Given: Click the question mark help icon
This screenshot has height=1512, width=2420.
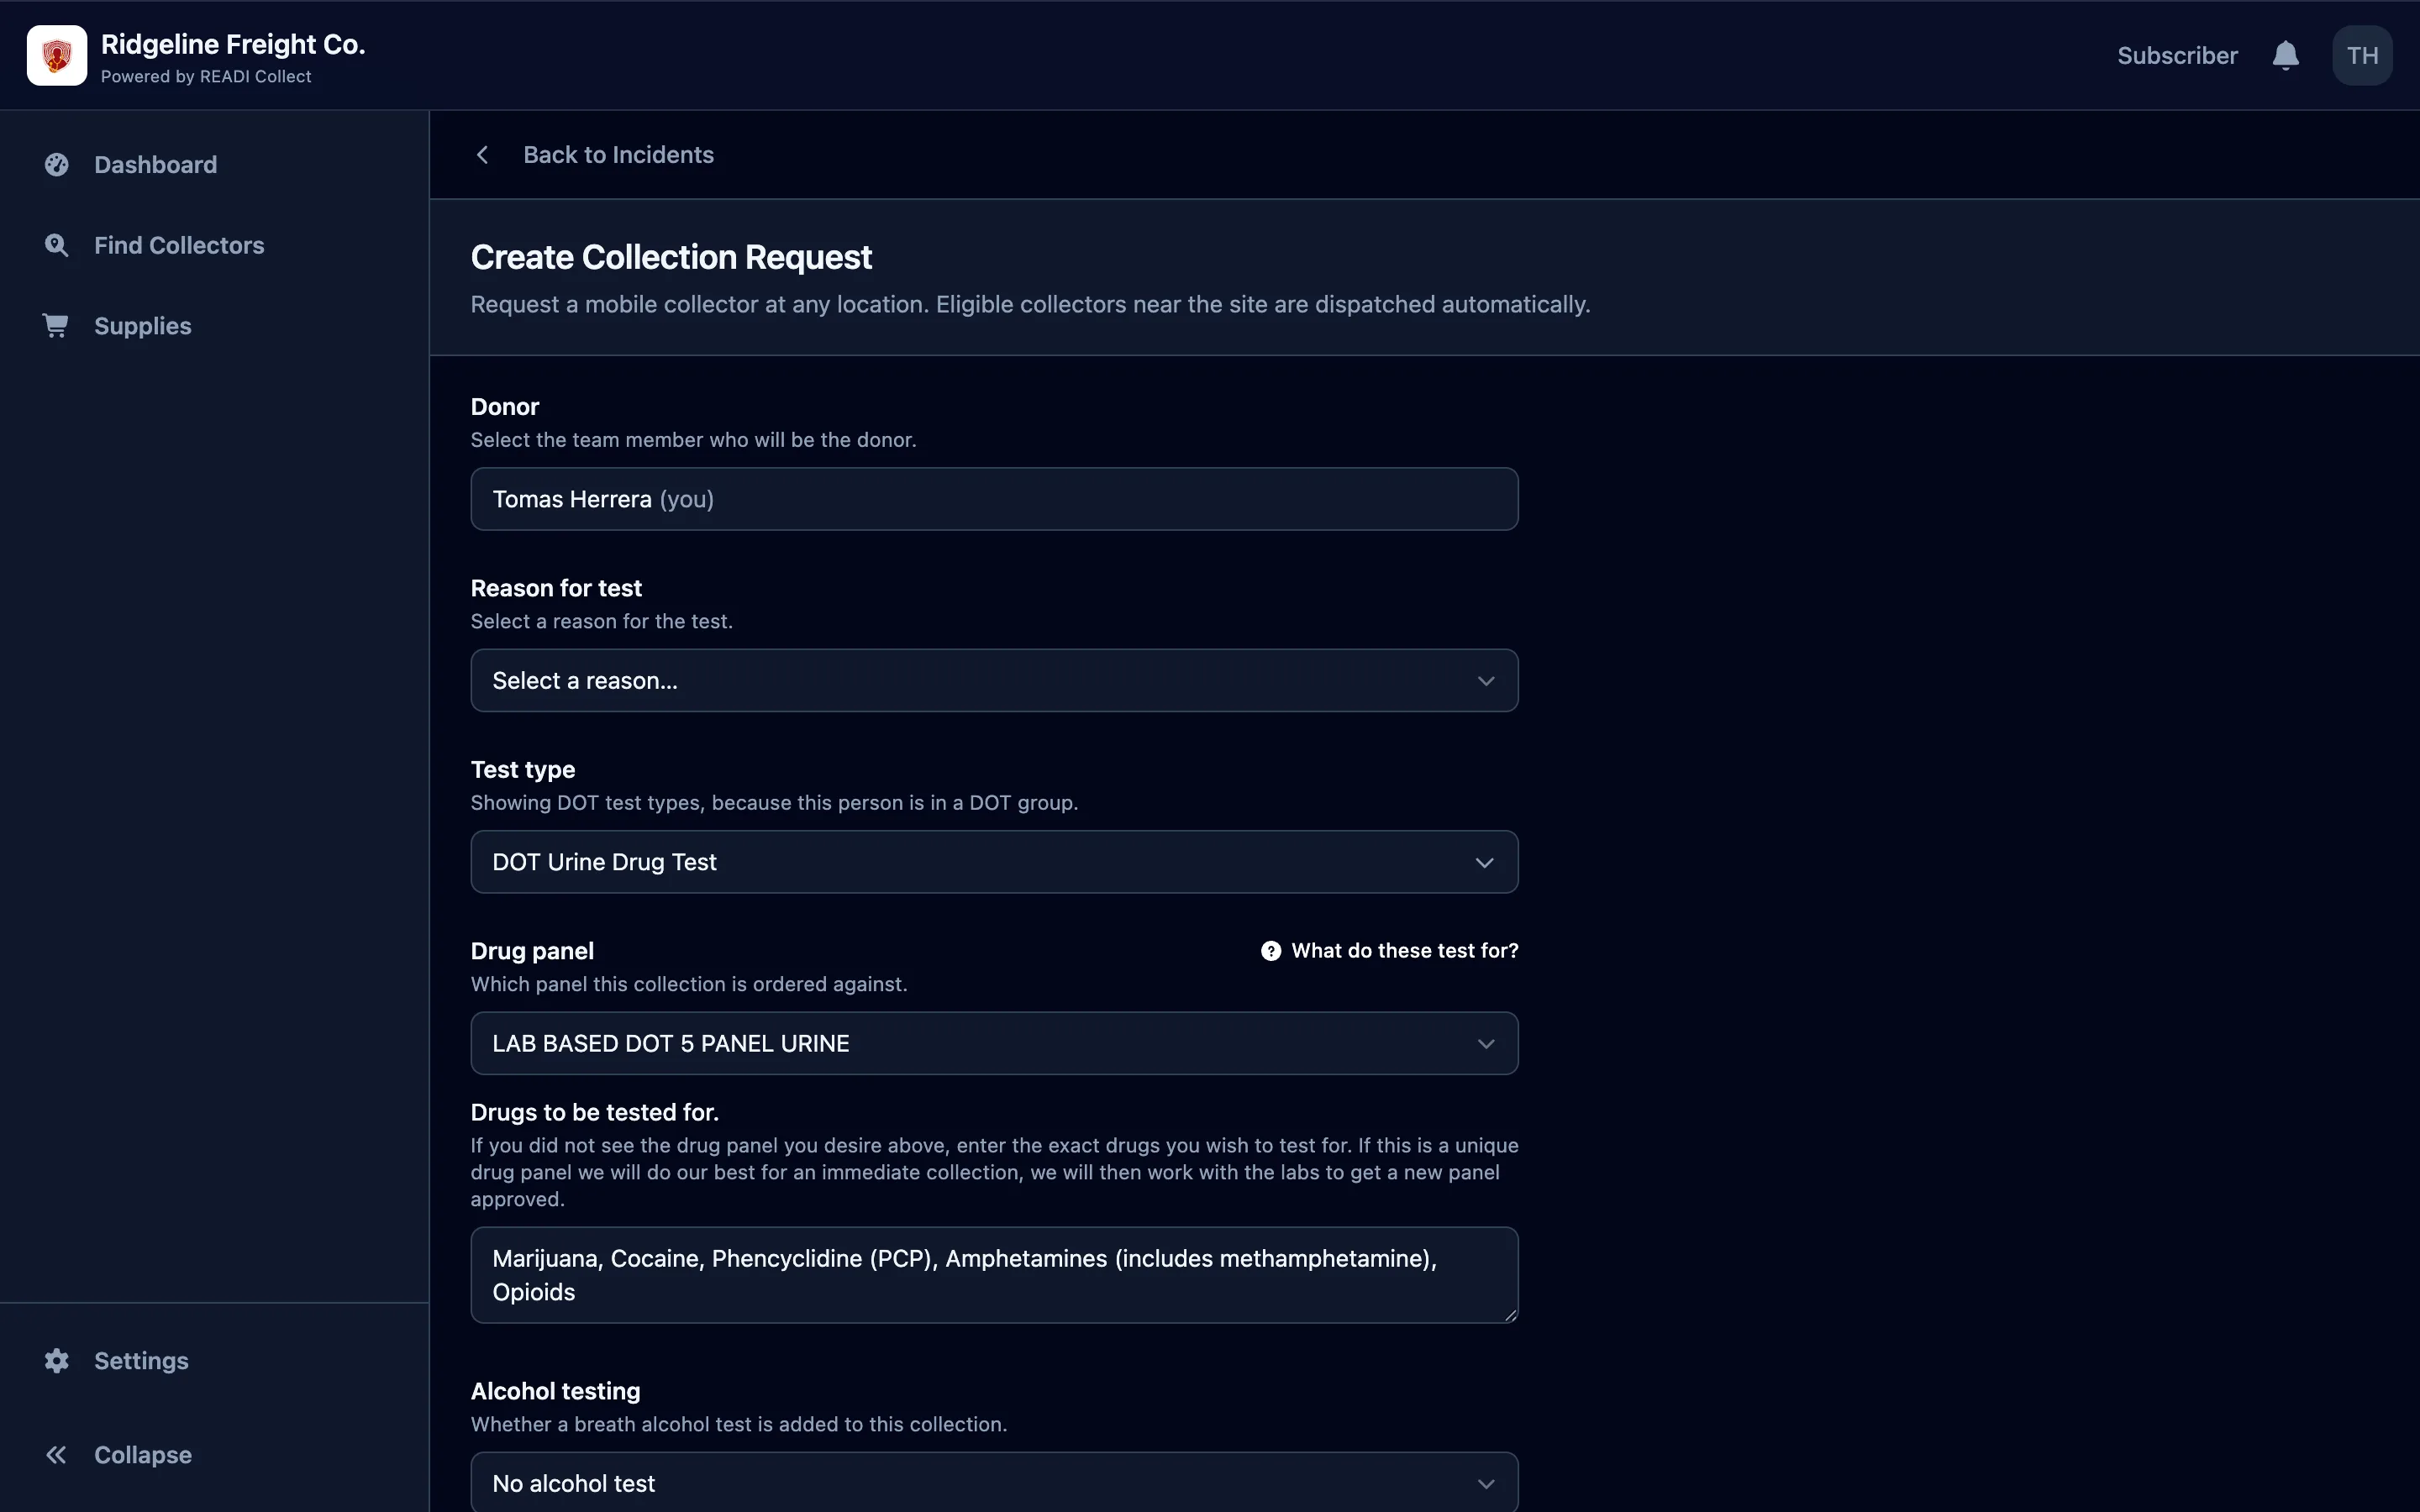Looking at the screenshot, I should 1270,951.
